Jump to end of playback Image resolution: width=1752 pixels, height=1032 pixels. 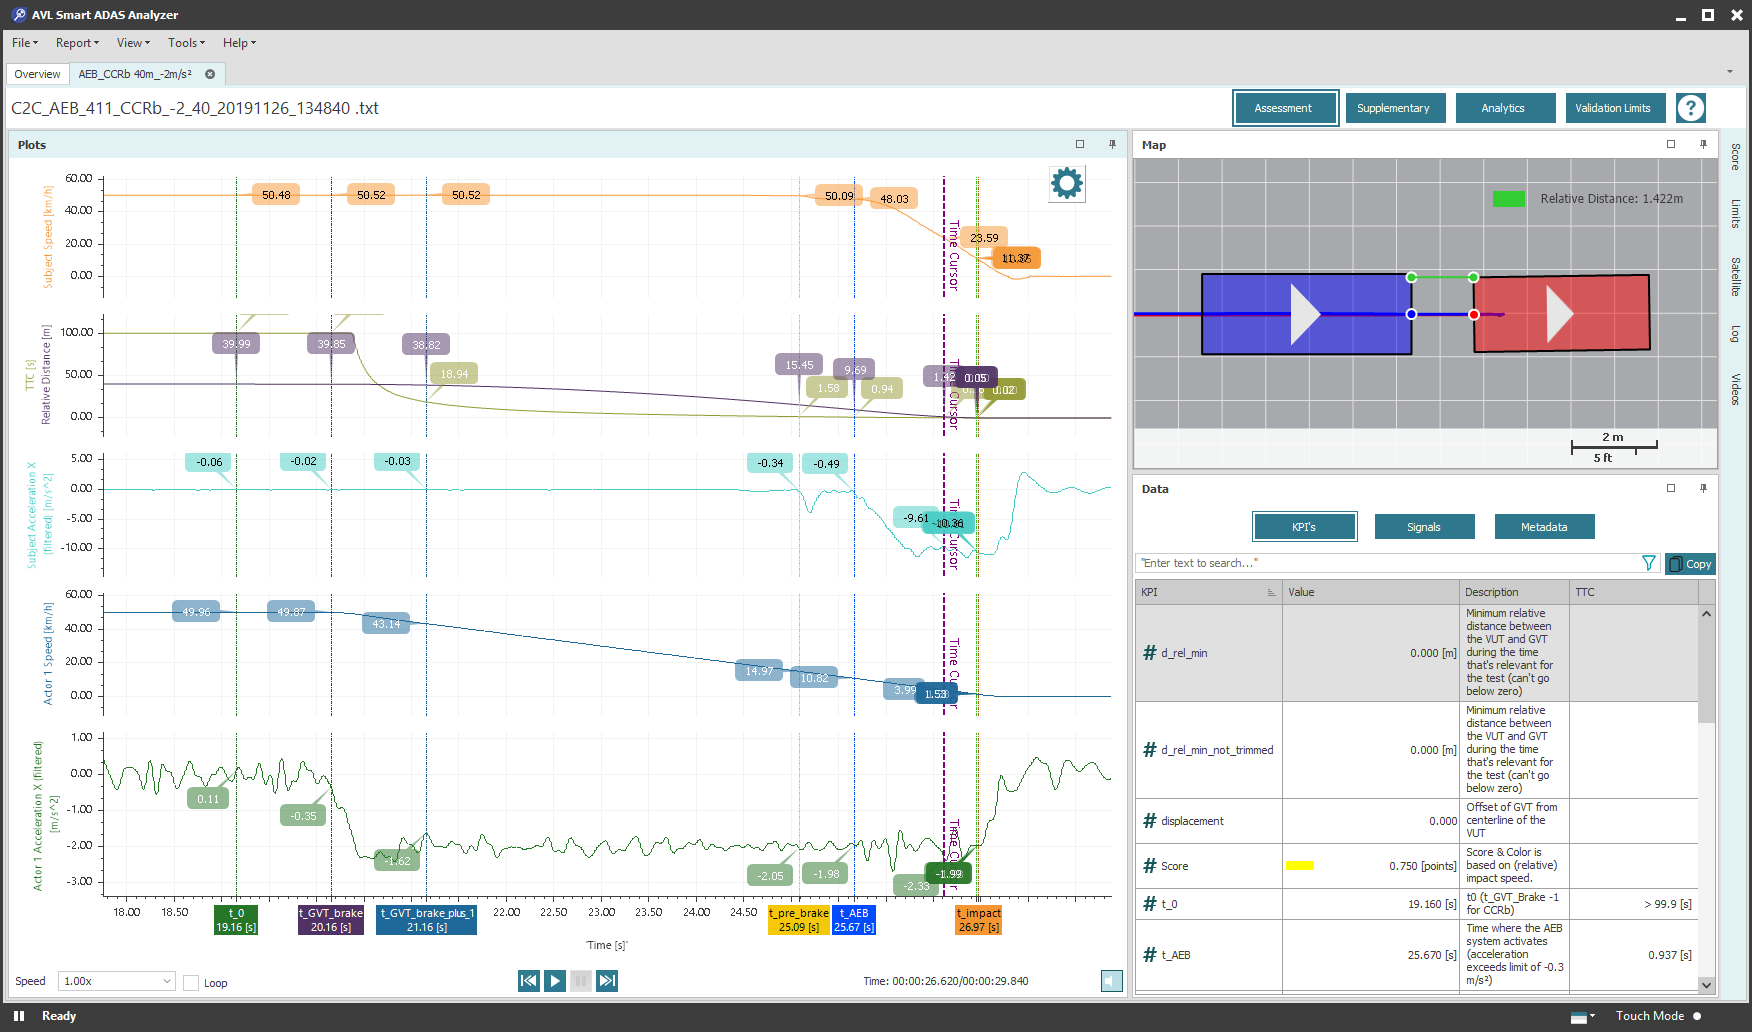click(607, 981)
